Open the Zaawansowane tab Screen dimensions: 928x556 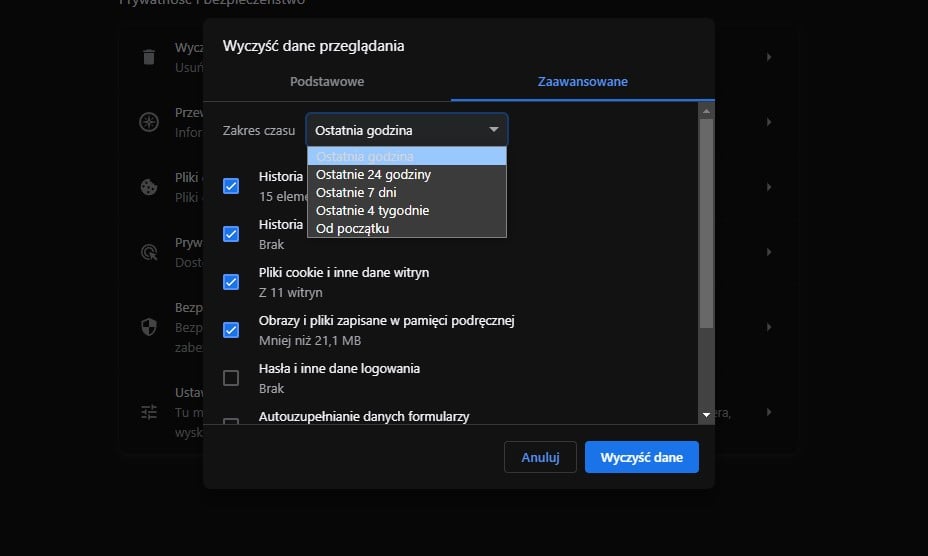(x=582, y=82)
